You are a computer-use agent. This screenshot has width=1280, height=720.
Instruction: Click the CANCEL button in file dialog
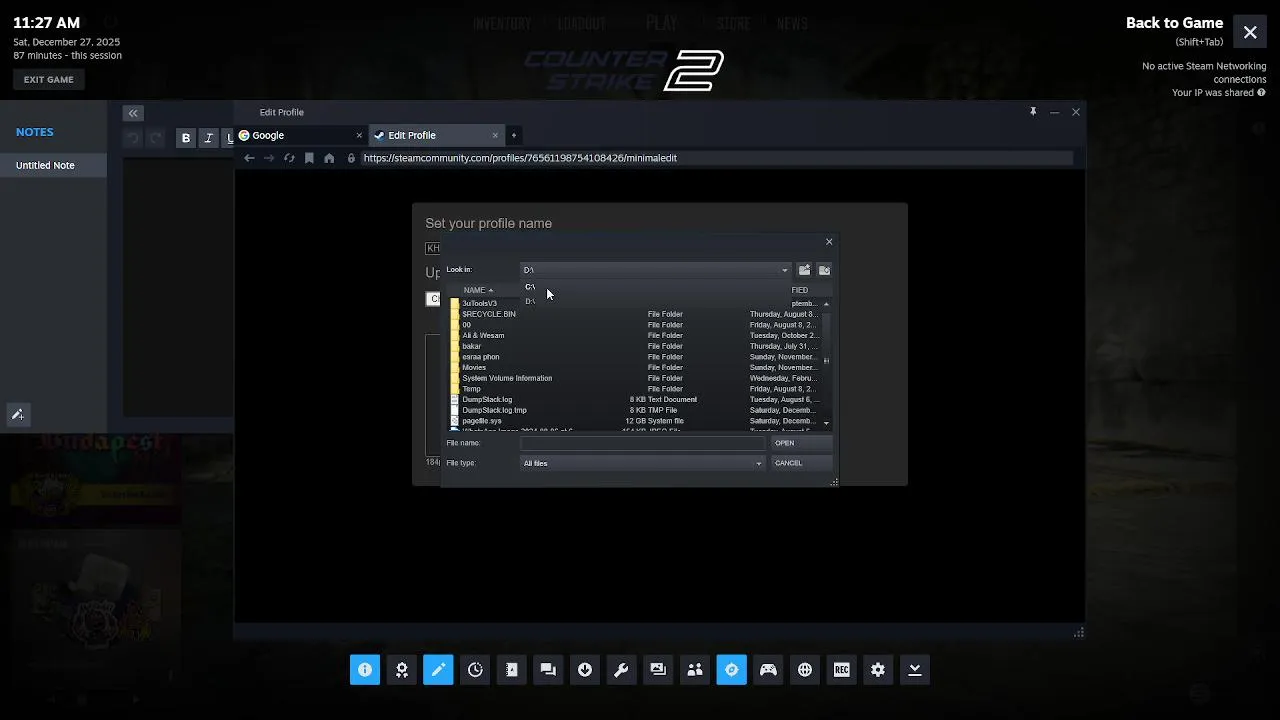pyautogui.click(x=802, y=463)
